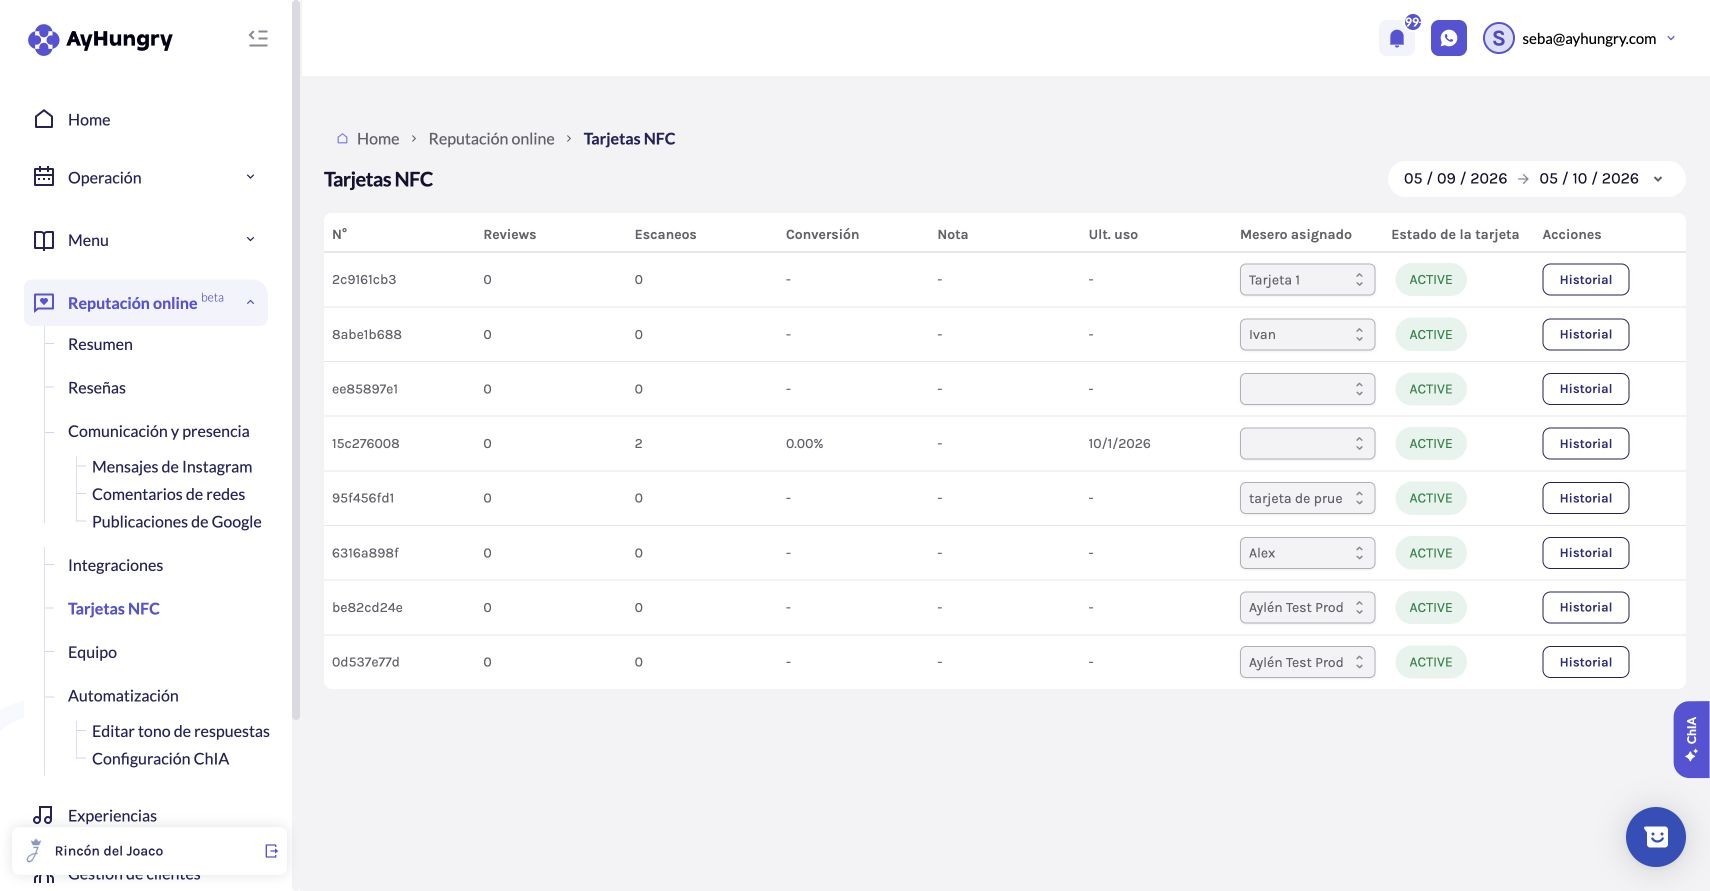The width and height of the screenshot is (1710, 891).
Task: Click Historial for card 2c9161cb3
Action: (1585, 280)
